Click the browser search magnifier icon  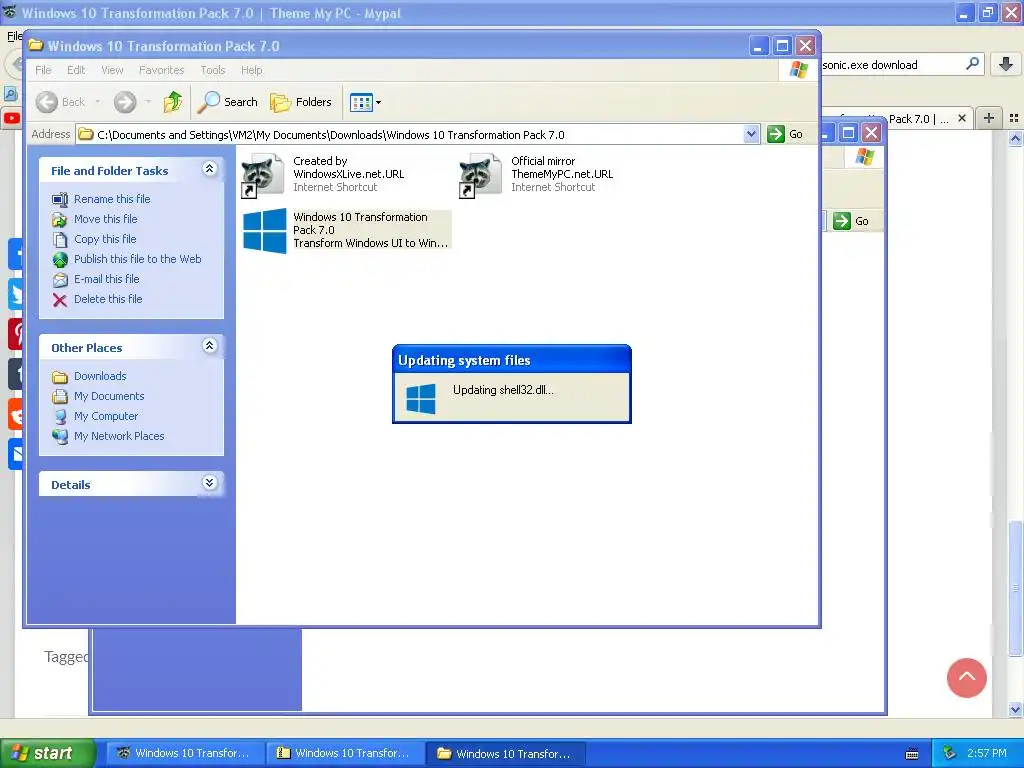(972, 64)
